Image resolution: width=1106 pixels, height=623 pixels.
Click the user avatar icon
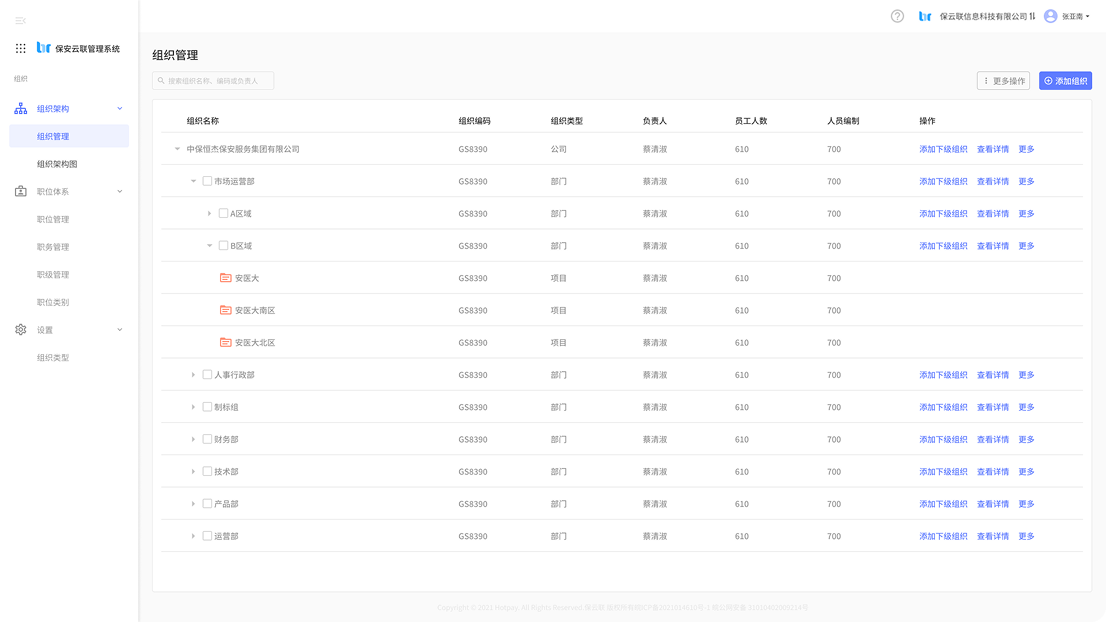click(1050, 16)
